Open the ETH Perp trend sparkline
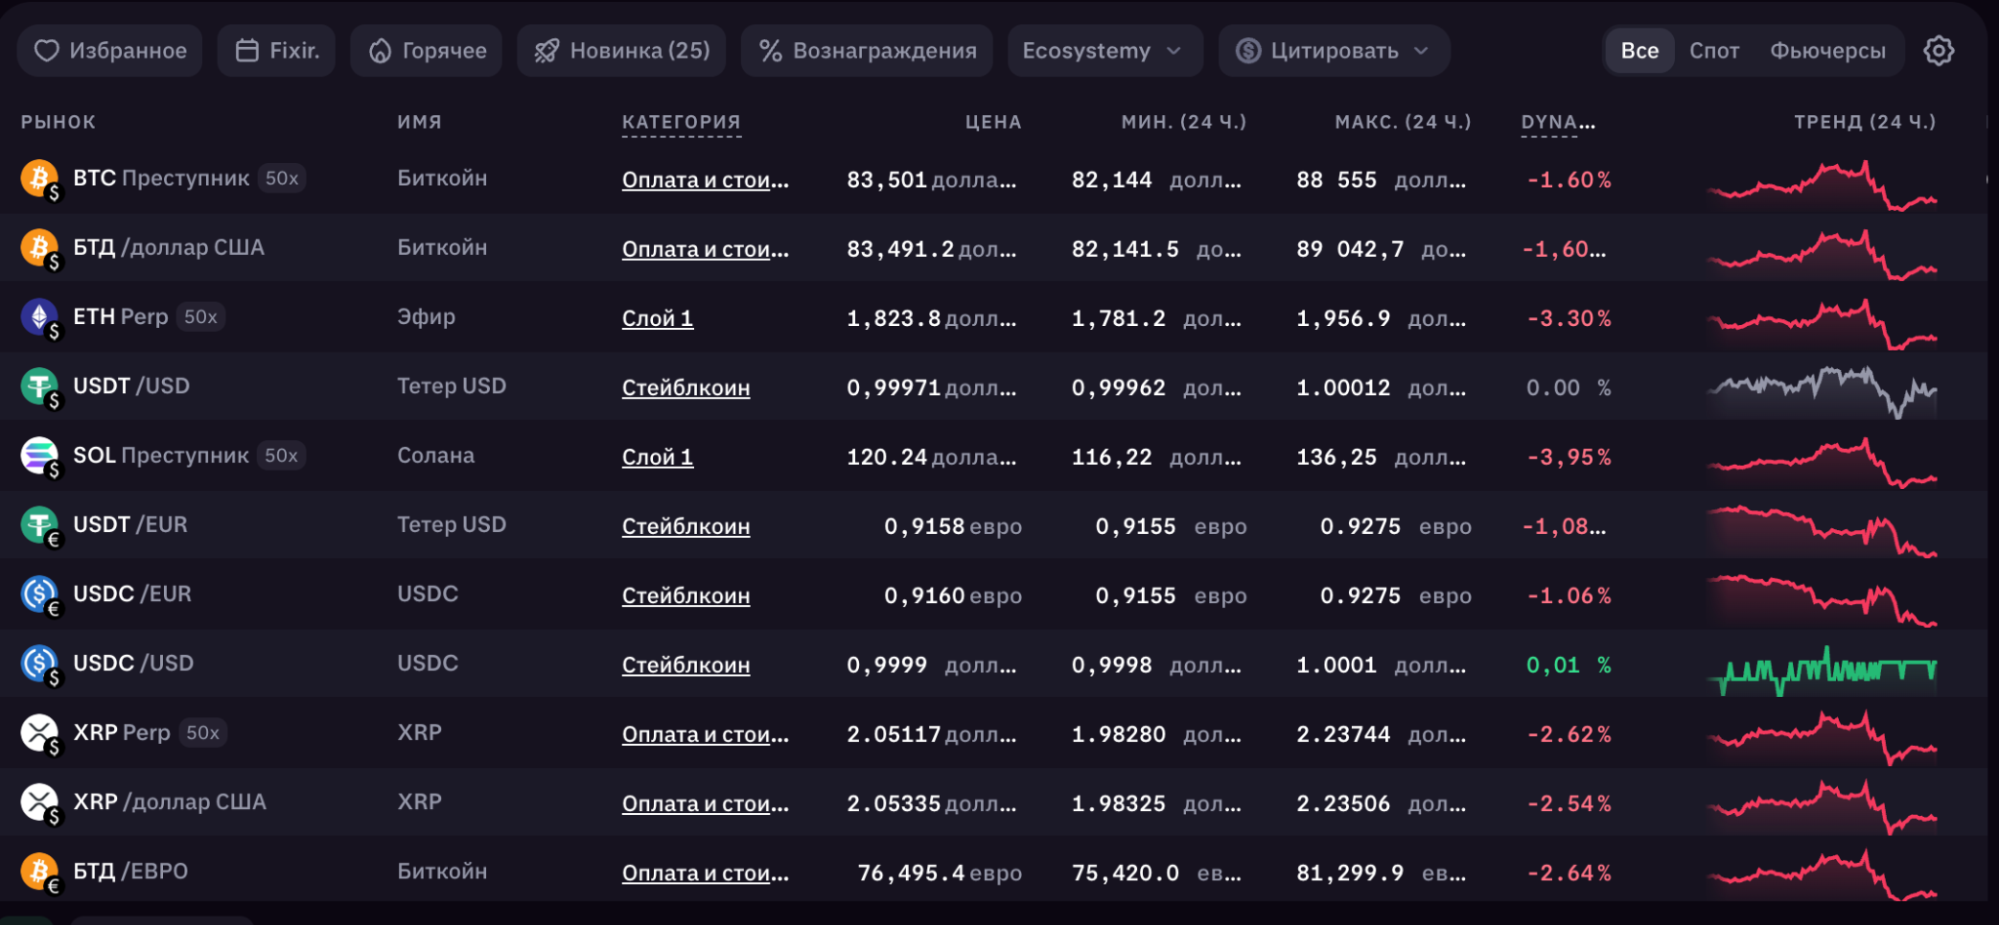Screen dimensions: 1999x926 point(1822,323)
